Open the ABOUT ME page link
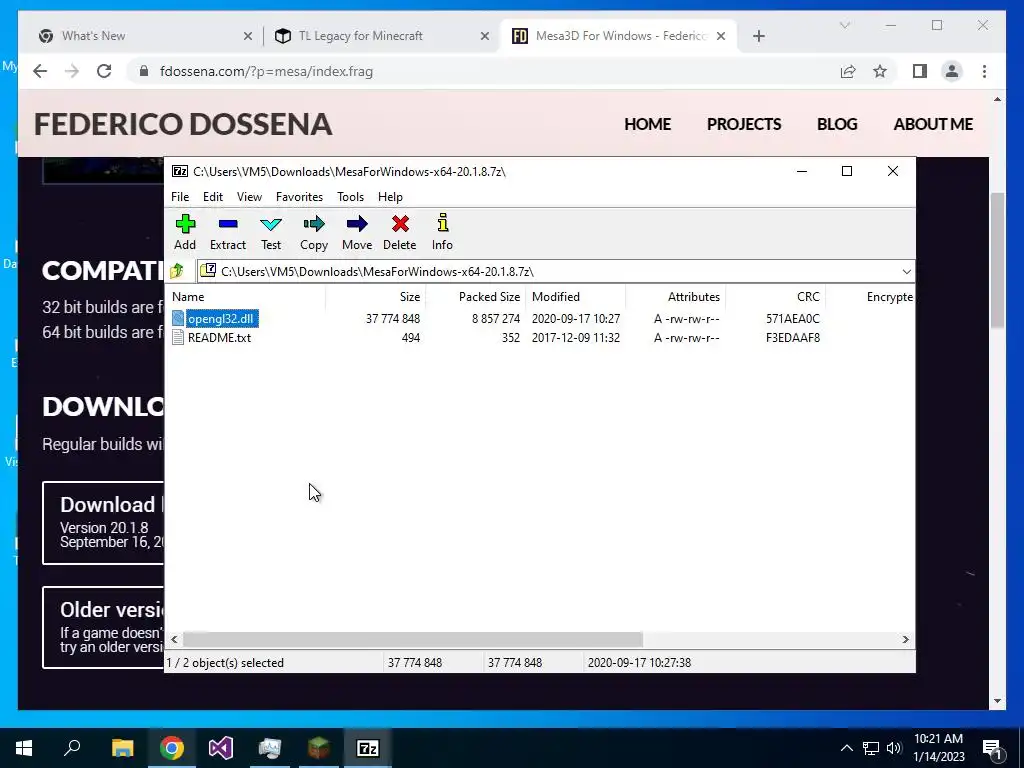Image resolution: width=1024 pixels, height=768 pixels. [x=933, y=124]
